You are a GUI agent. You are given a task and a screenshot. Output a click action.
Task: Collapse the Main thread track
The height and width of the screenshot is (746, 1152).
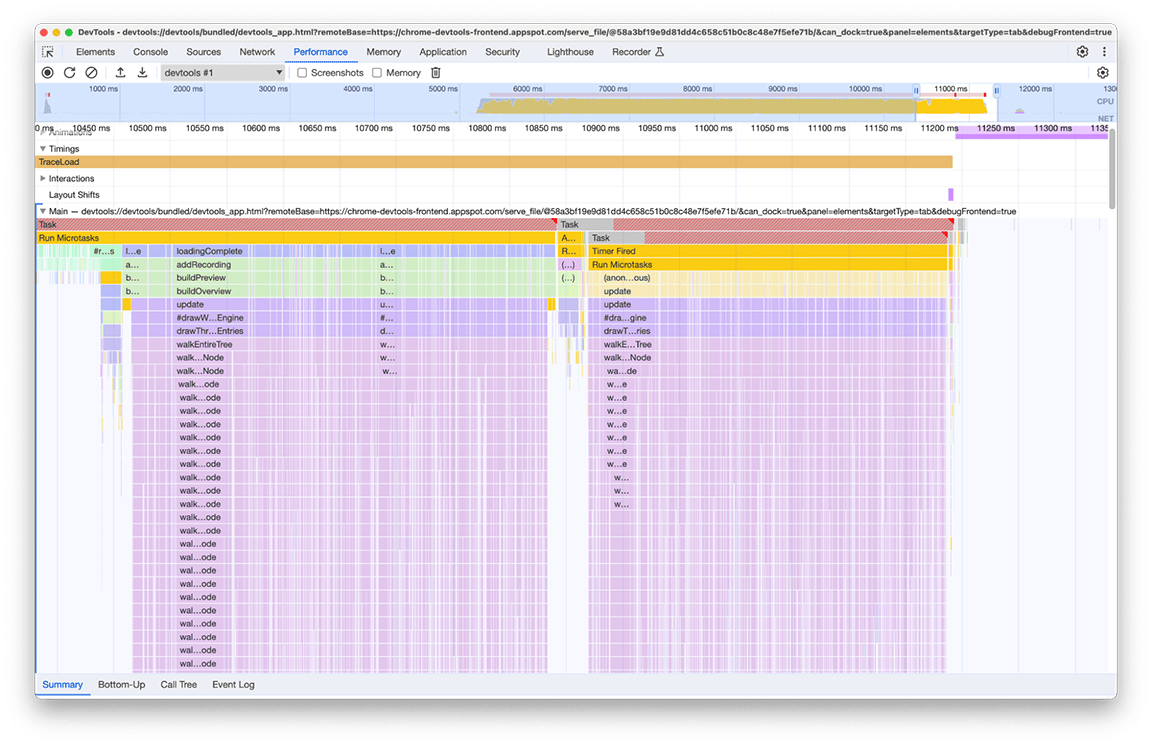pyautogui.click(x=42, y=211)
